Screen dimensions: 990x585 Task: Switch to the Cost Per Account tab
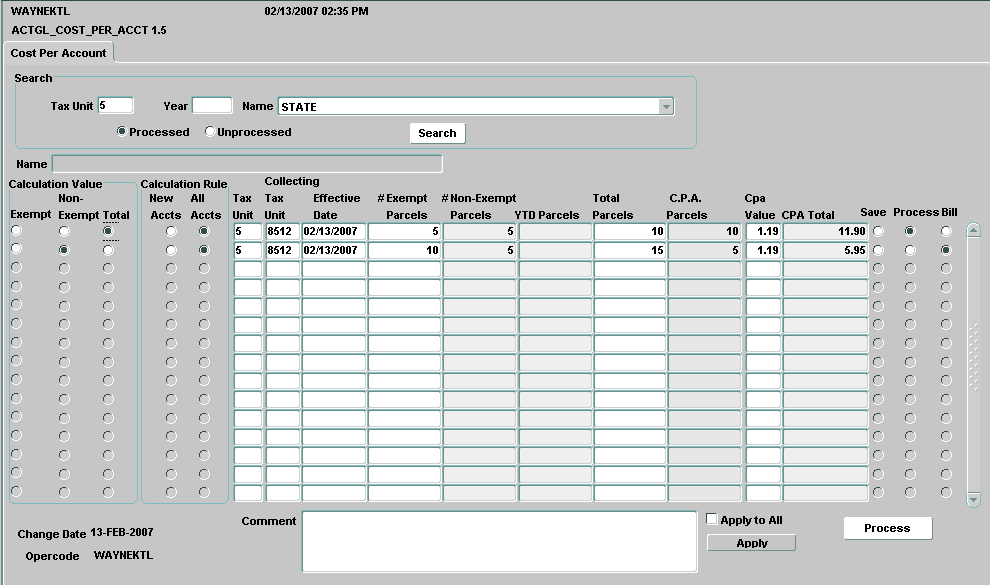pos(58,53)
